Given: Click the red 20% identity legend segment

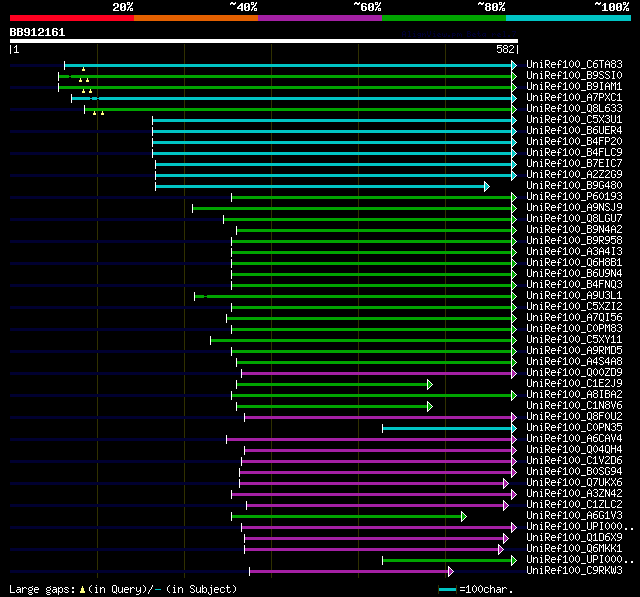Looking at the screenshot, I should (x=72, y=18).
